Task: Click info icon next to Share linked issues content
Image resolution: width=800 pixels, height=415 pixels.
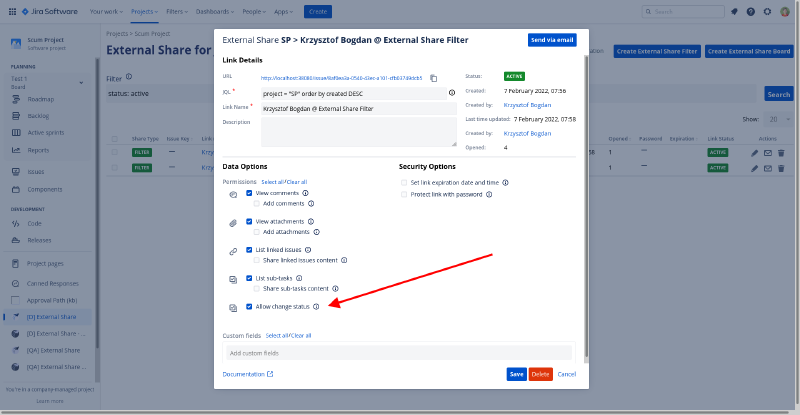Action: point(344,260)
